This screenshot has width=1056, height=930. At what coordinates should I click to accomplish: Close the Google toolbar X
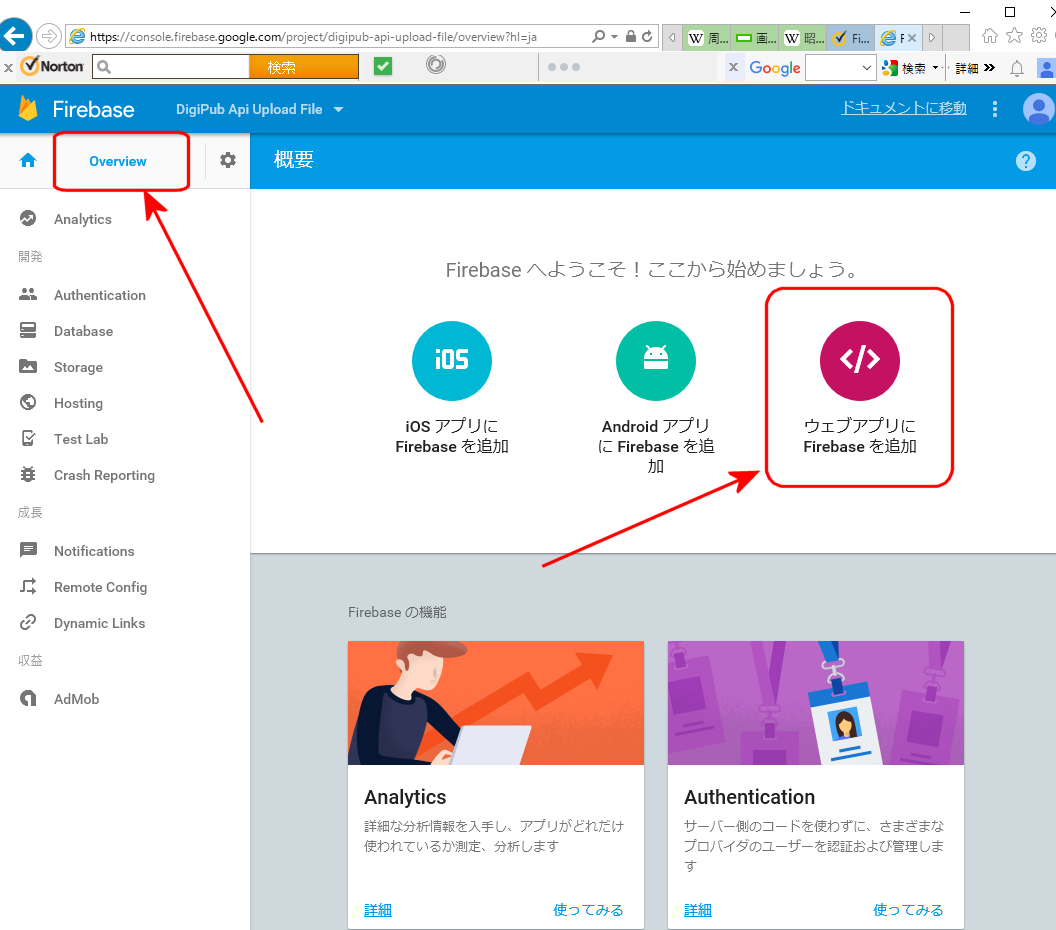(x=733, y=67)
